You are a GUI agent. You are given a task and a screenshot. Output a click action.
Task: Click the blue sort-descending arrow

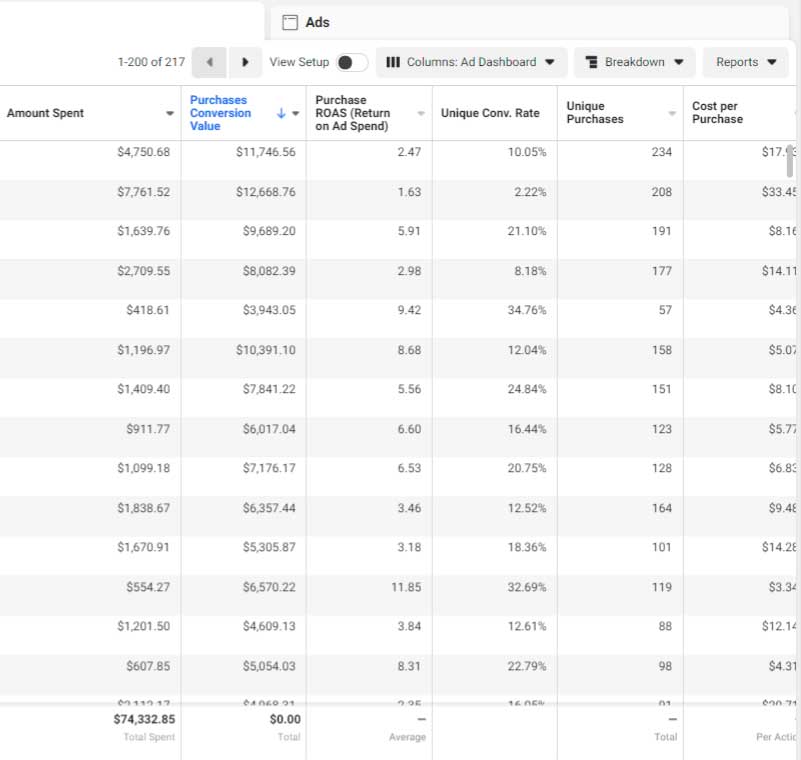pyautogui.click(x=281, y=113)
